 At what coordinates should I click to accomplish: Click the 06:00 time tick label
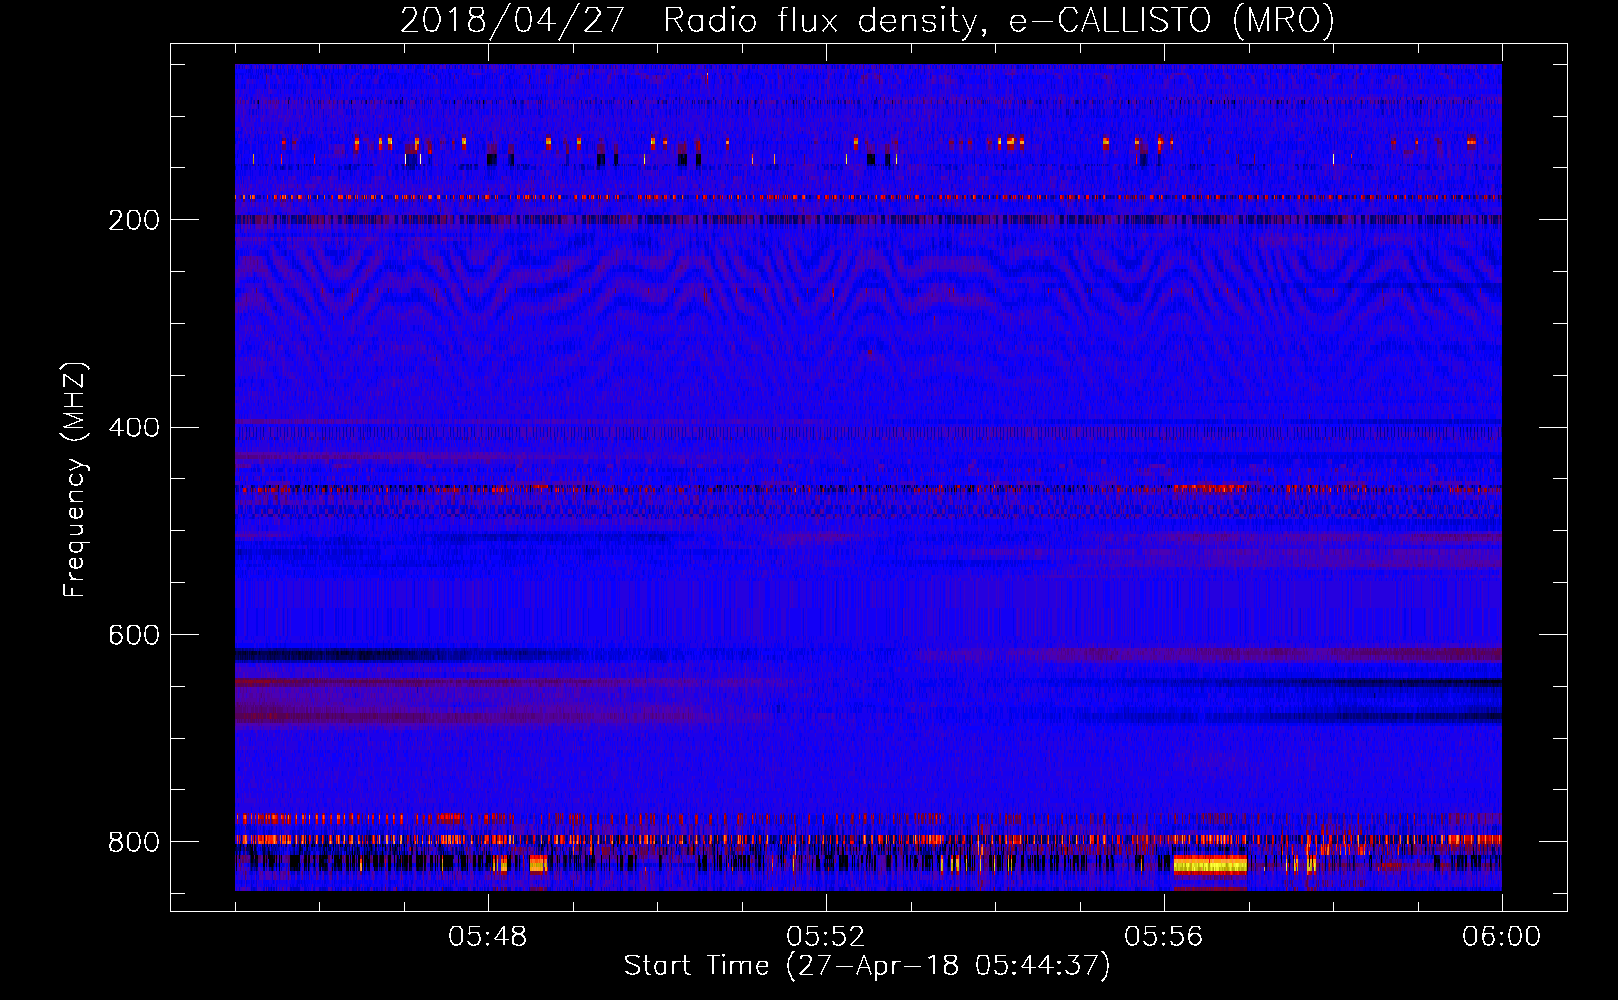click(x=1501, y=937)
